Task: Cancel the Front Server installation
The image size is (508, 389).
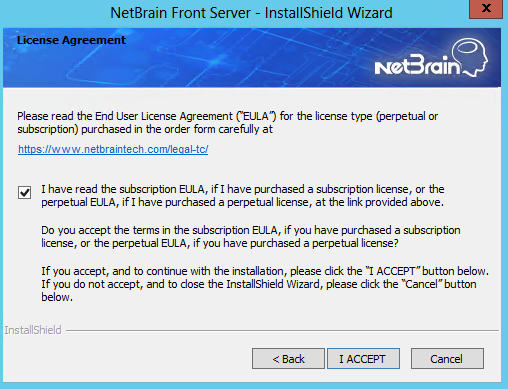Action: coord(447,359)
